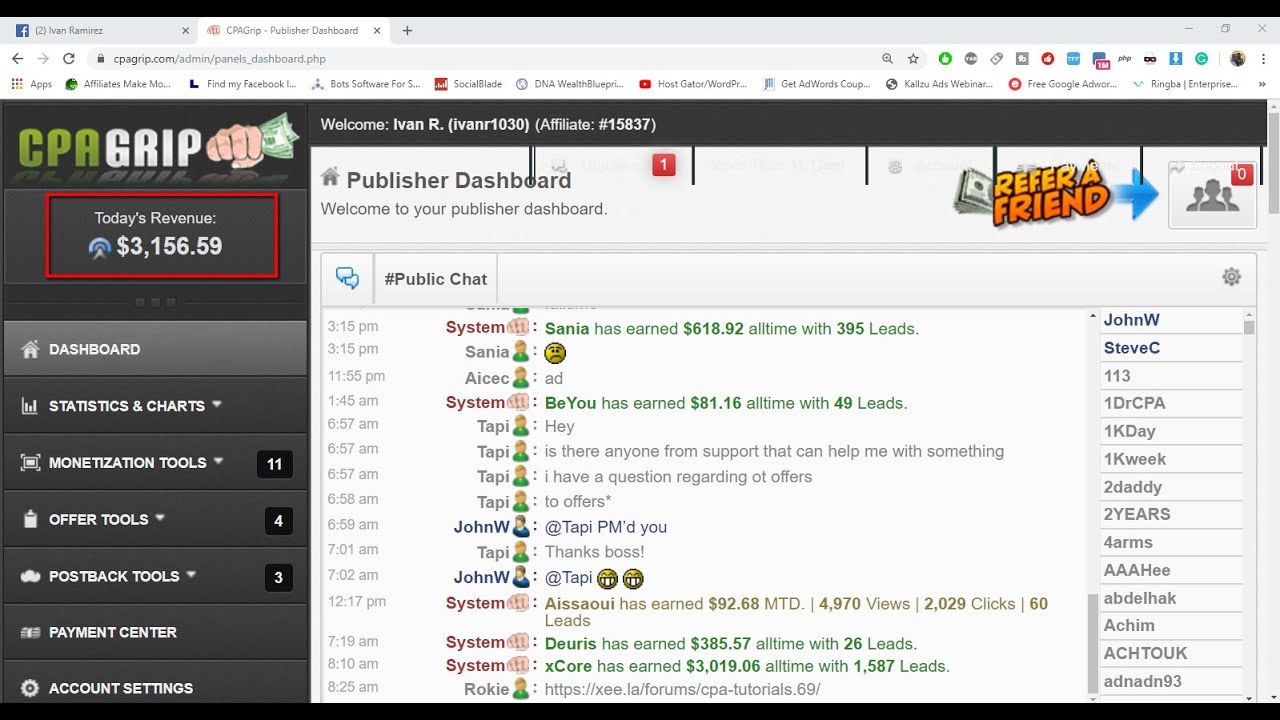This screenshot has width=1280, height=720.
Task: Open the Kallzu Ads Webinar bookmark
Action: tap(940, 84)
